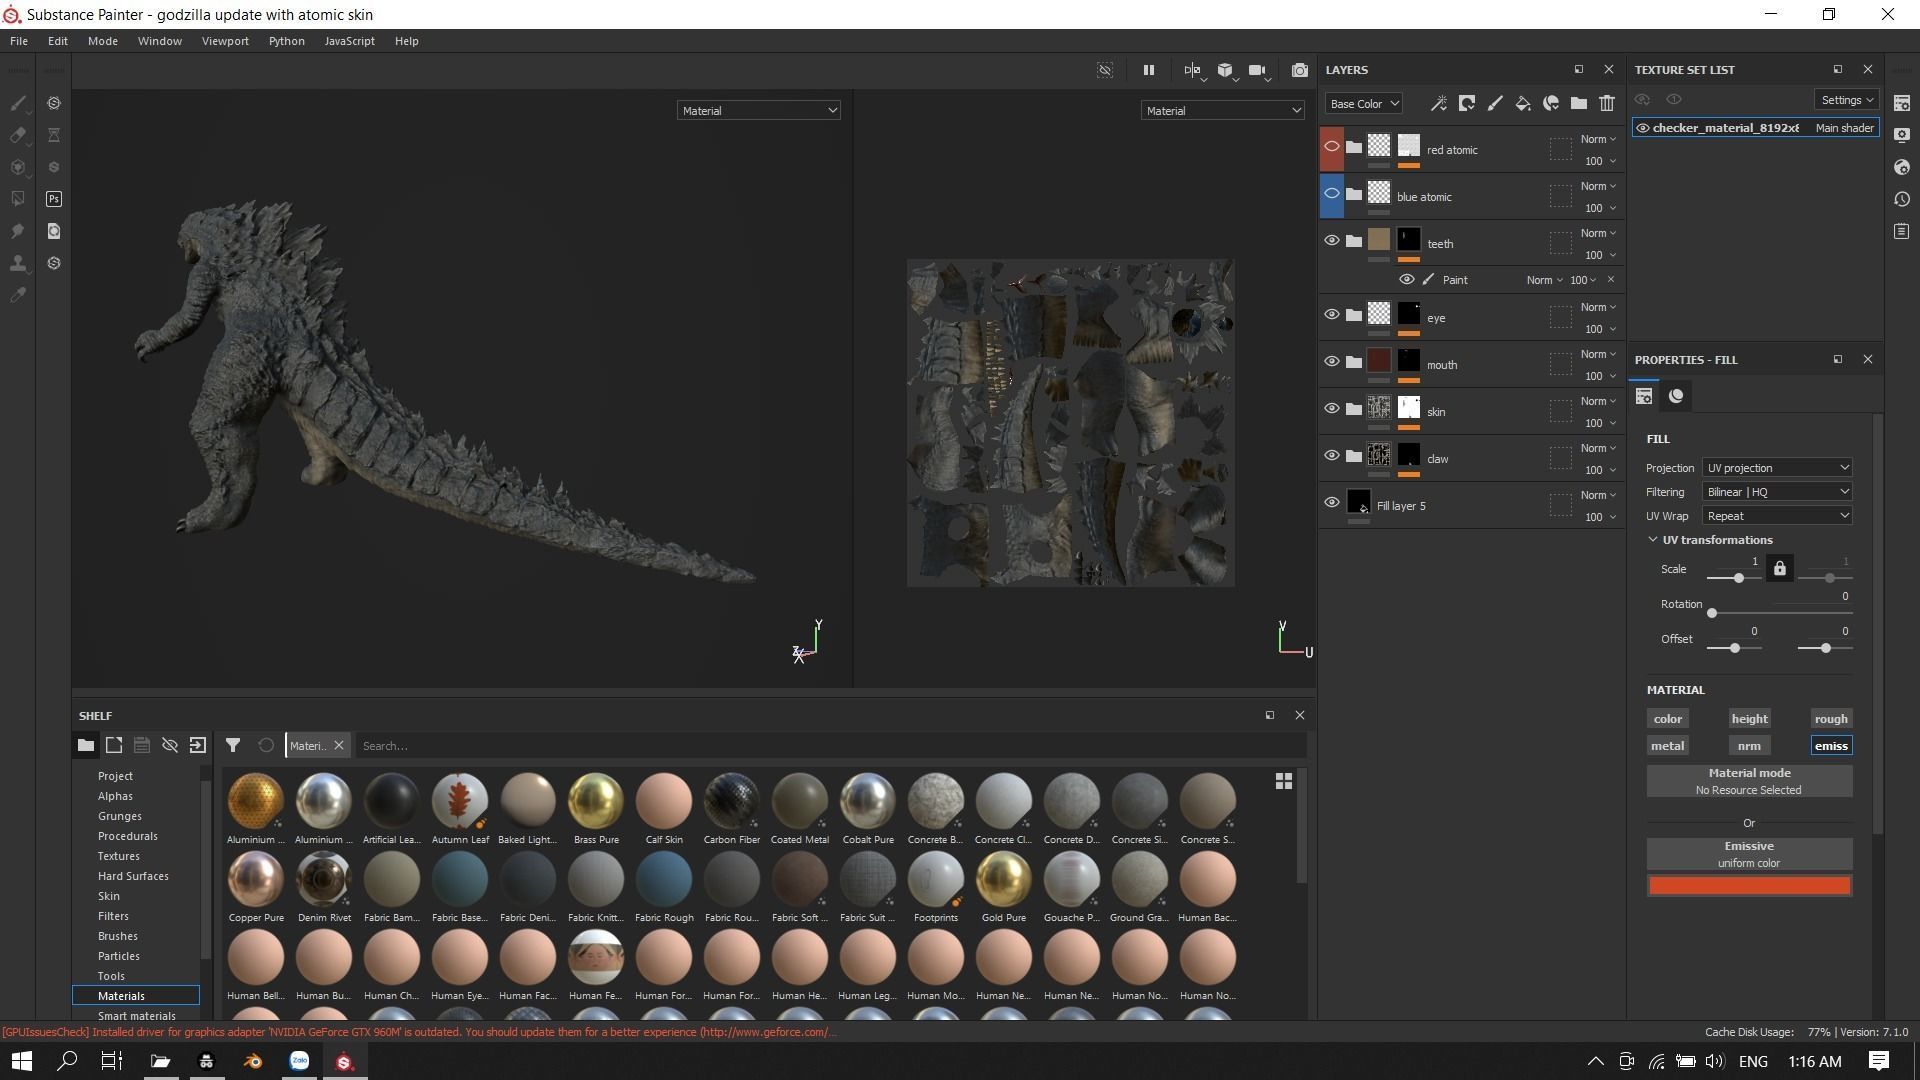Click the camera screenshot icon
Viewport: 1920px width, 1080px height.
click(x=1299, y=70)
